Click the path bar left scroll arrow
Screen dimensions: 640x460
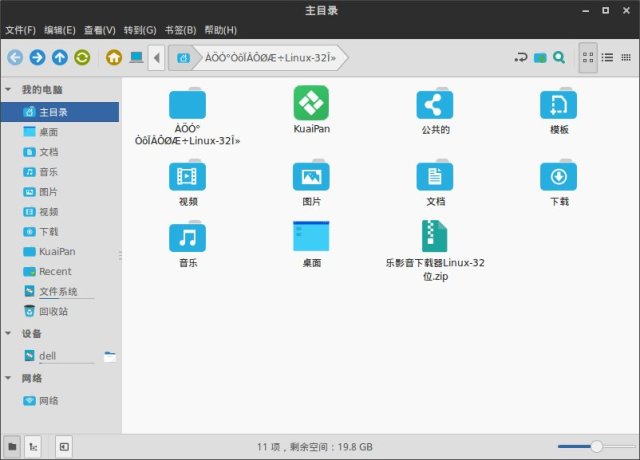(156, 58)
